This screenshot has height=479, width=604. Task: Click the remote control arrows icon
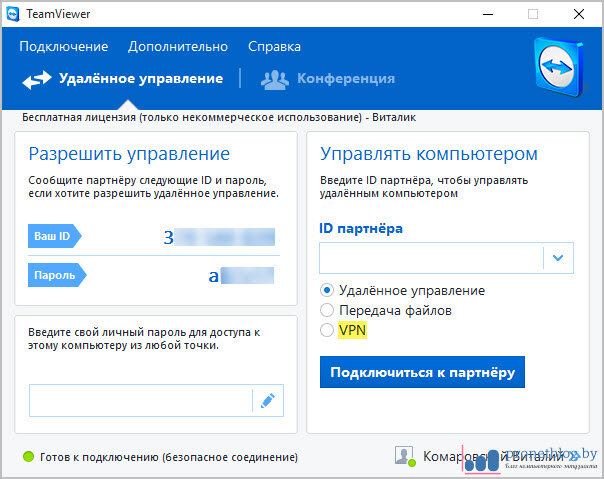[37, 79]
